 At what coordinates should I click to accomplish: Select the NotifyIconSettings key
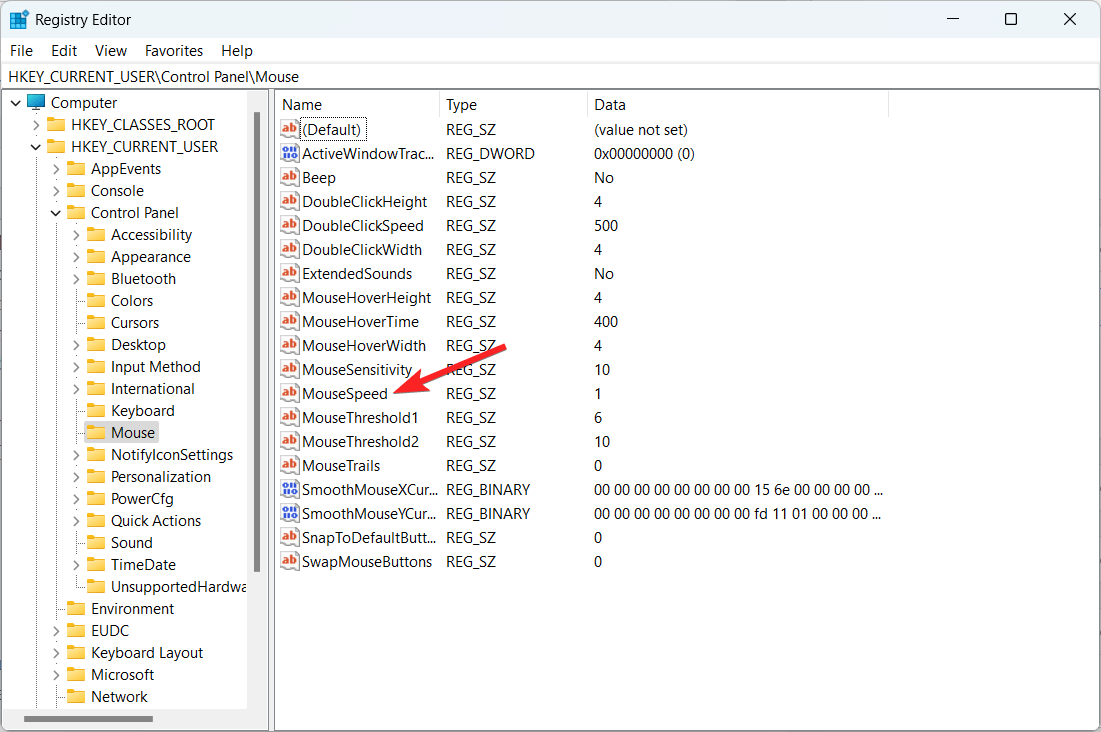(172, 455)
